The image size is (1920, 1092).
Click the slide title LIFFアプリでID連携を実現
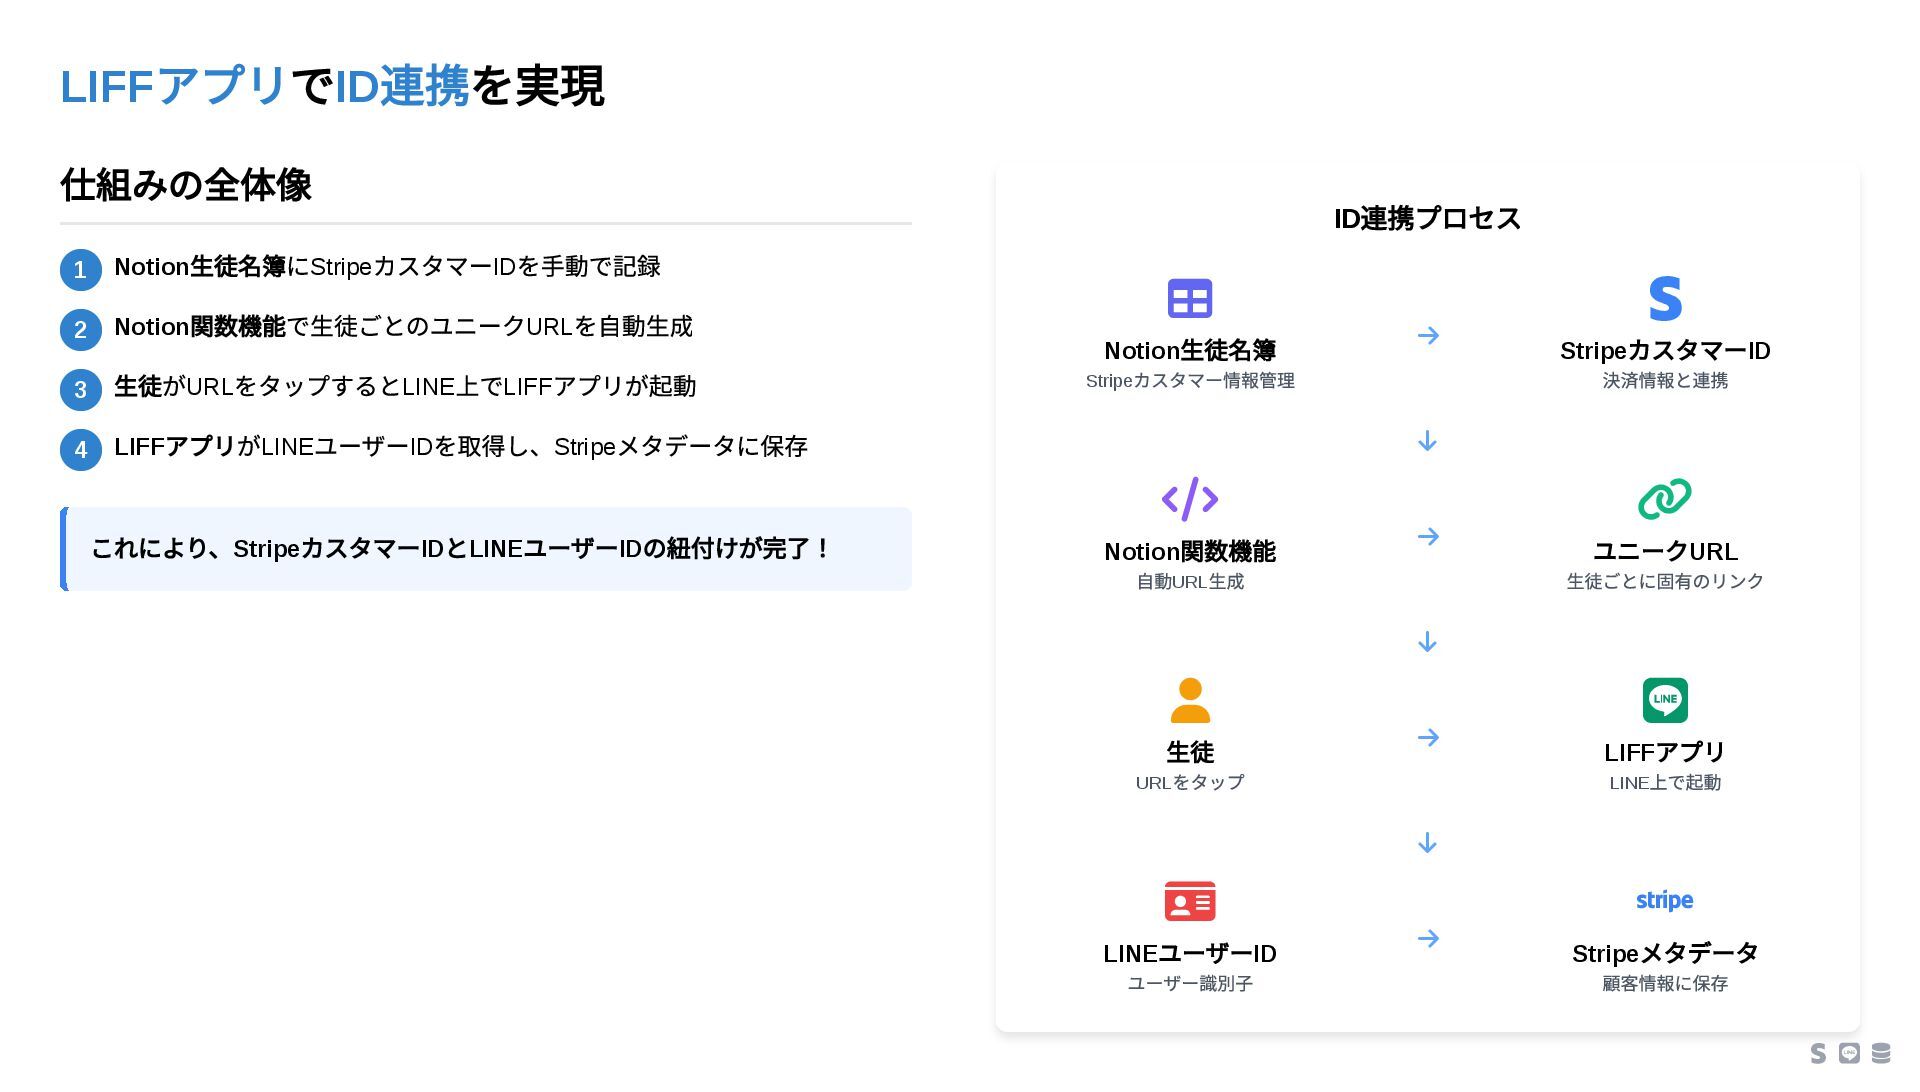(332, 86)
